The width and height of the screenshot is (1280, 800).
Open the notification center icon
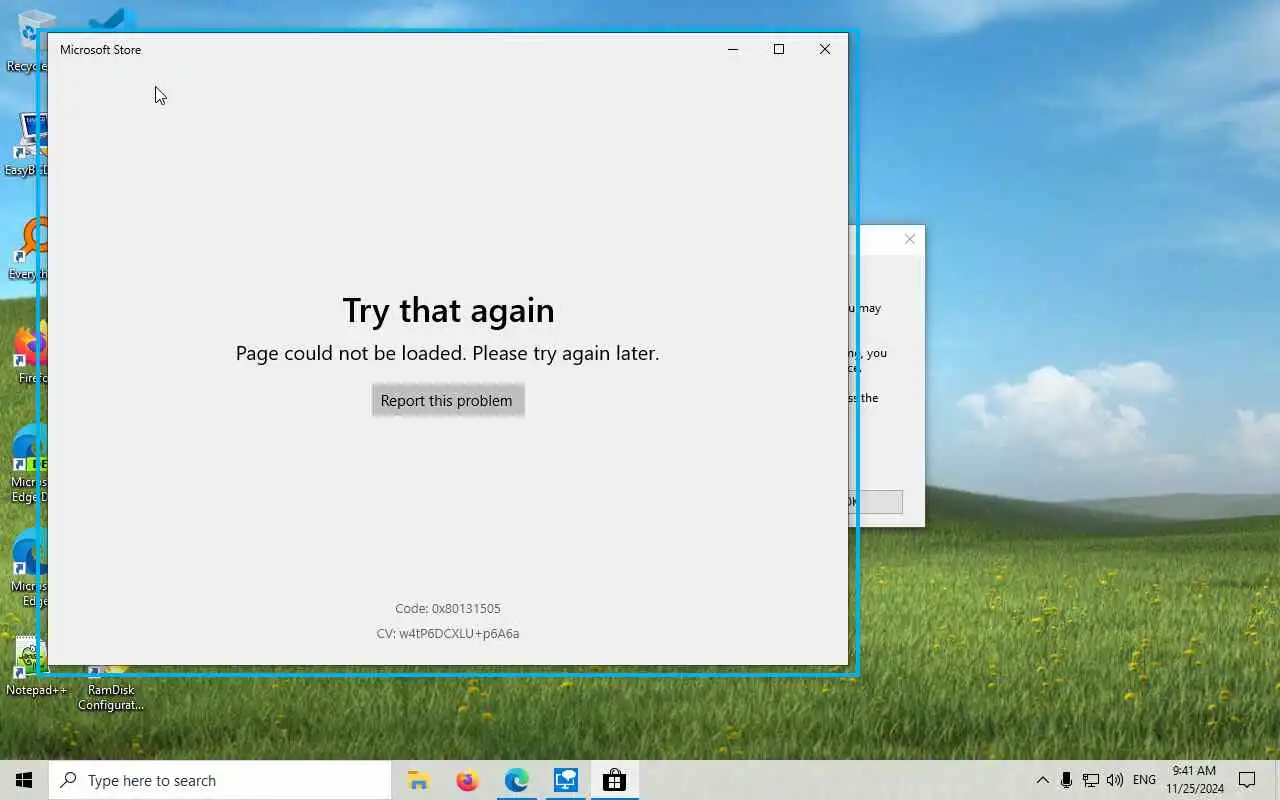pos(1247,780)
